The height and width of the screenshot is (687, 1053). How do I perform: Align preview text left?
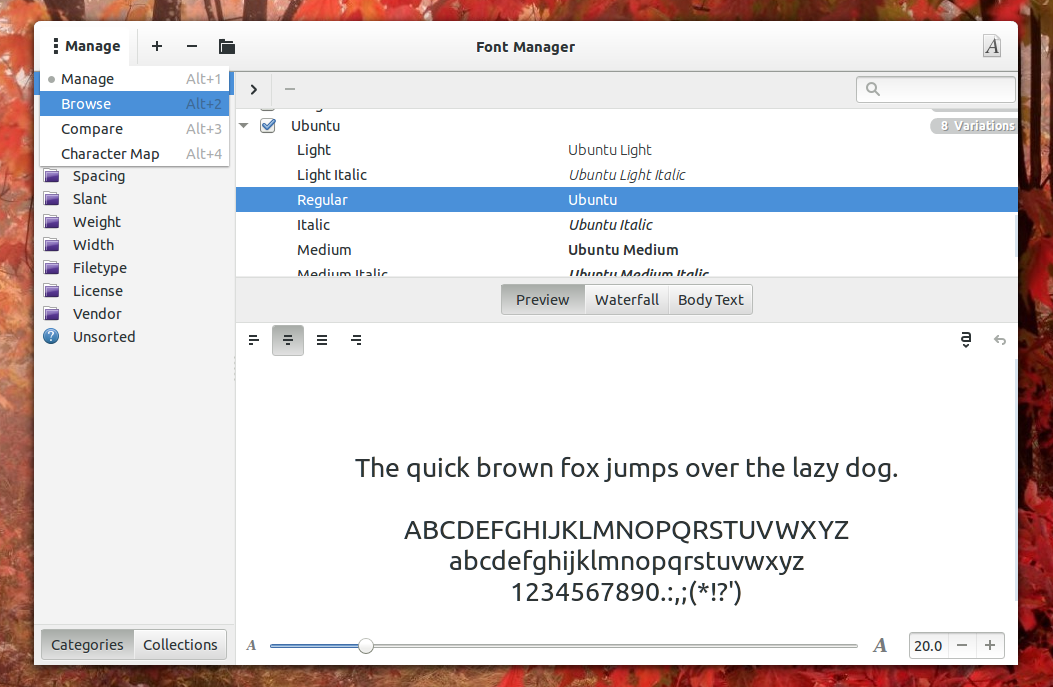[x=254, y=340]
